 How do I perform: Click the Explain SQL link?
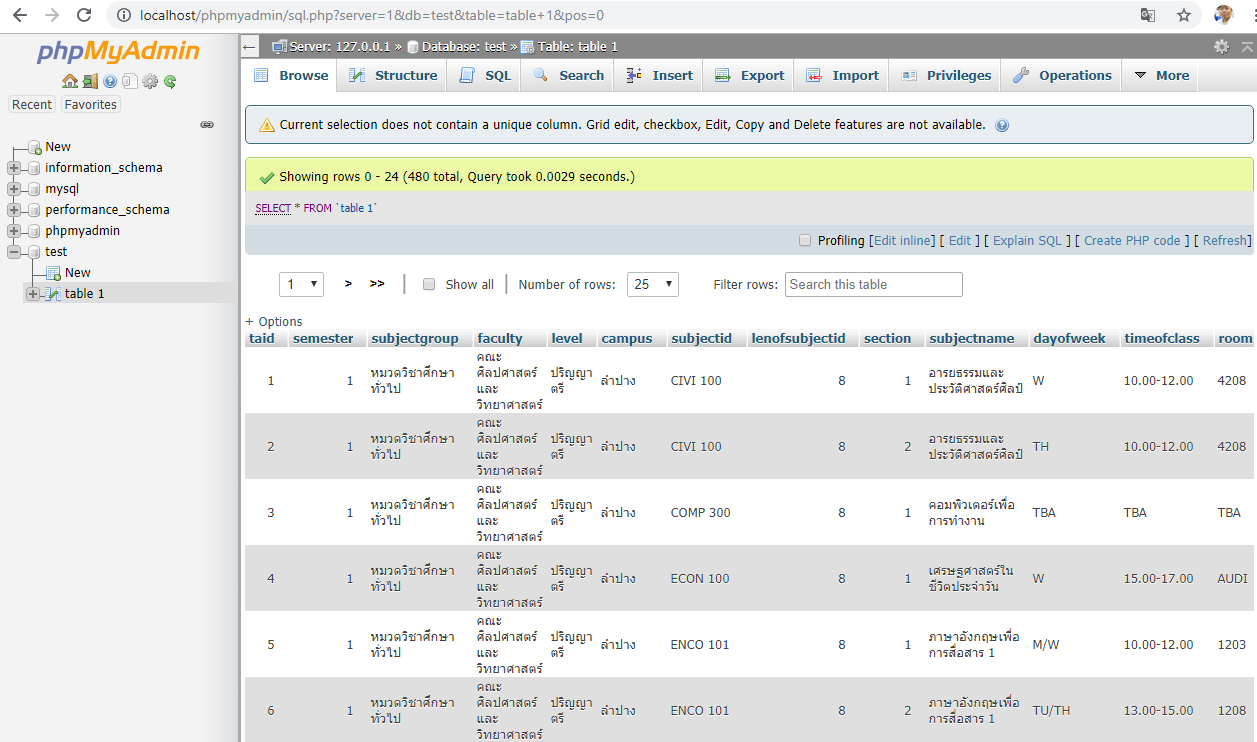(x=1027, y=240)
